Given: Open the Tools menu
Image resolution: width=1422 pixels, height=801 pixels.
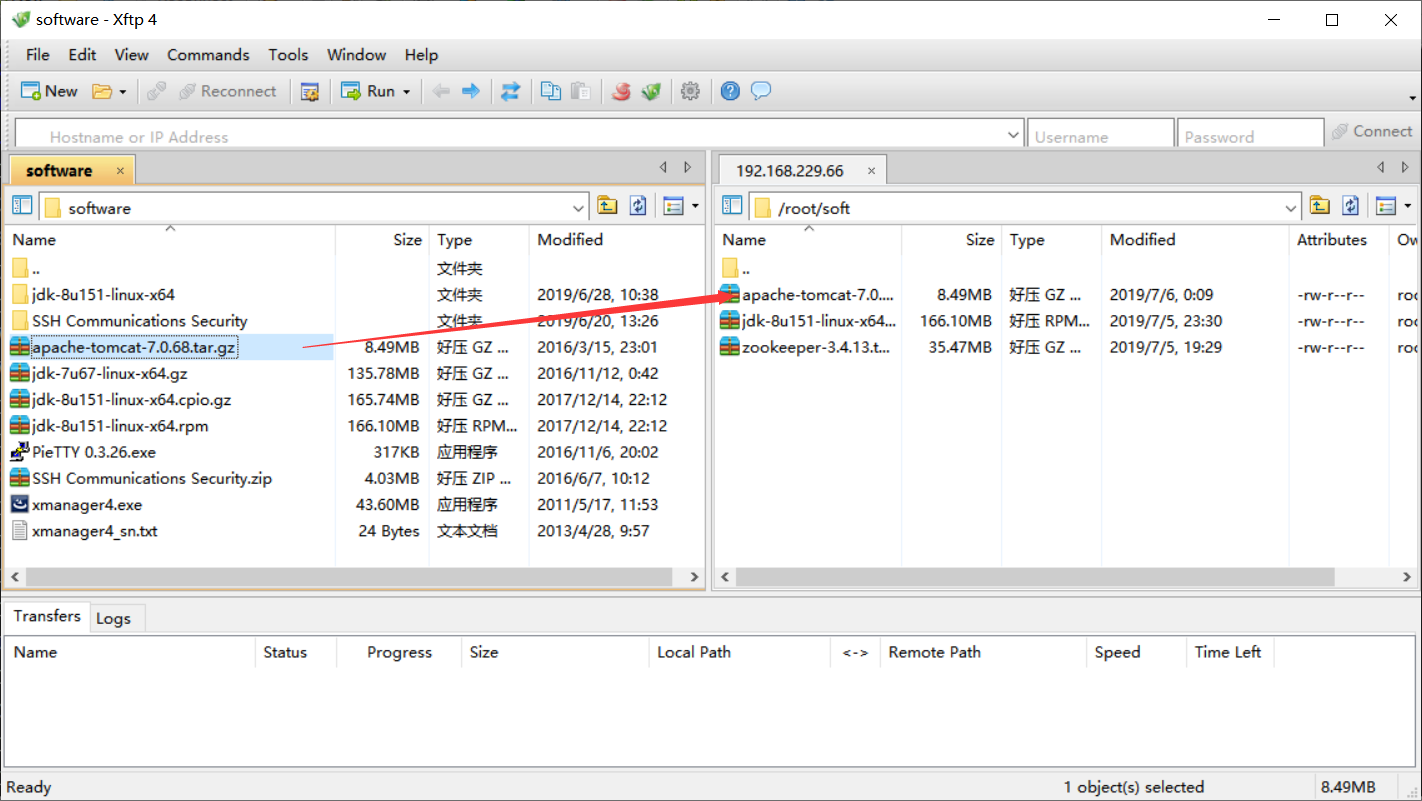Looking at the screenshot, I should pos(288,55).
